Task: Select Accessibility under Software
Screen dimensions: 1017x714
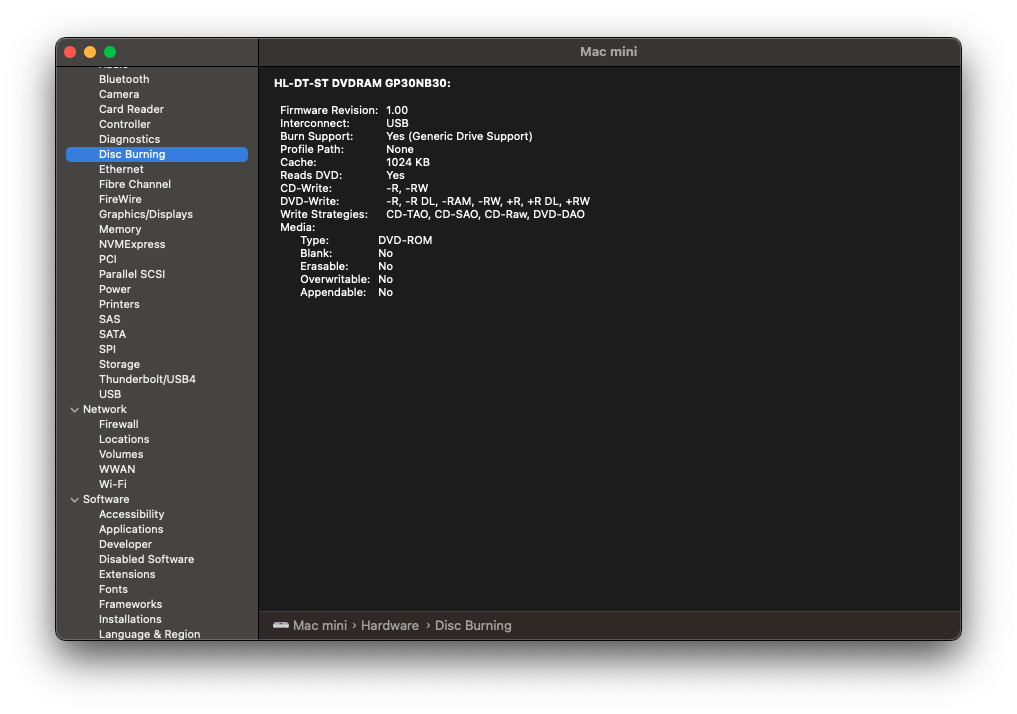Action: click(x=132, y=514)
